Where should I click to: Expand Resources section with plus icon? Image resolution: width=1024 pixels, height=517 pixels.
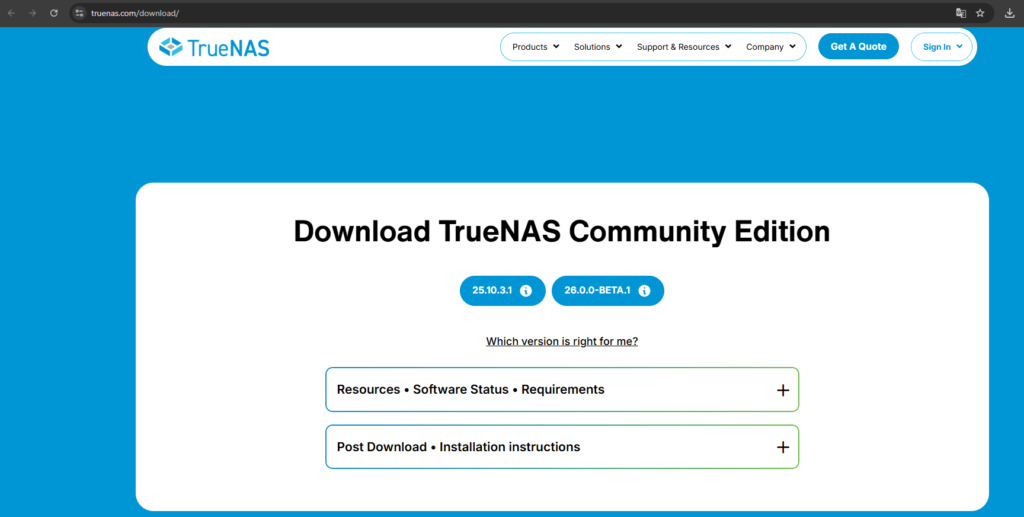783,390
